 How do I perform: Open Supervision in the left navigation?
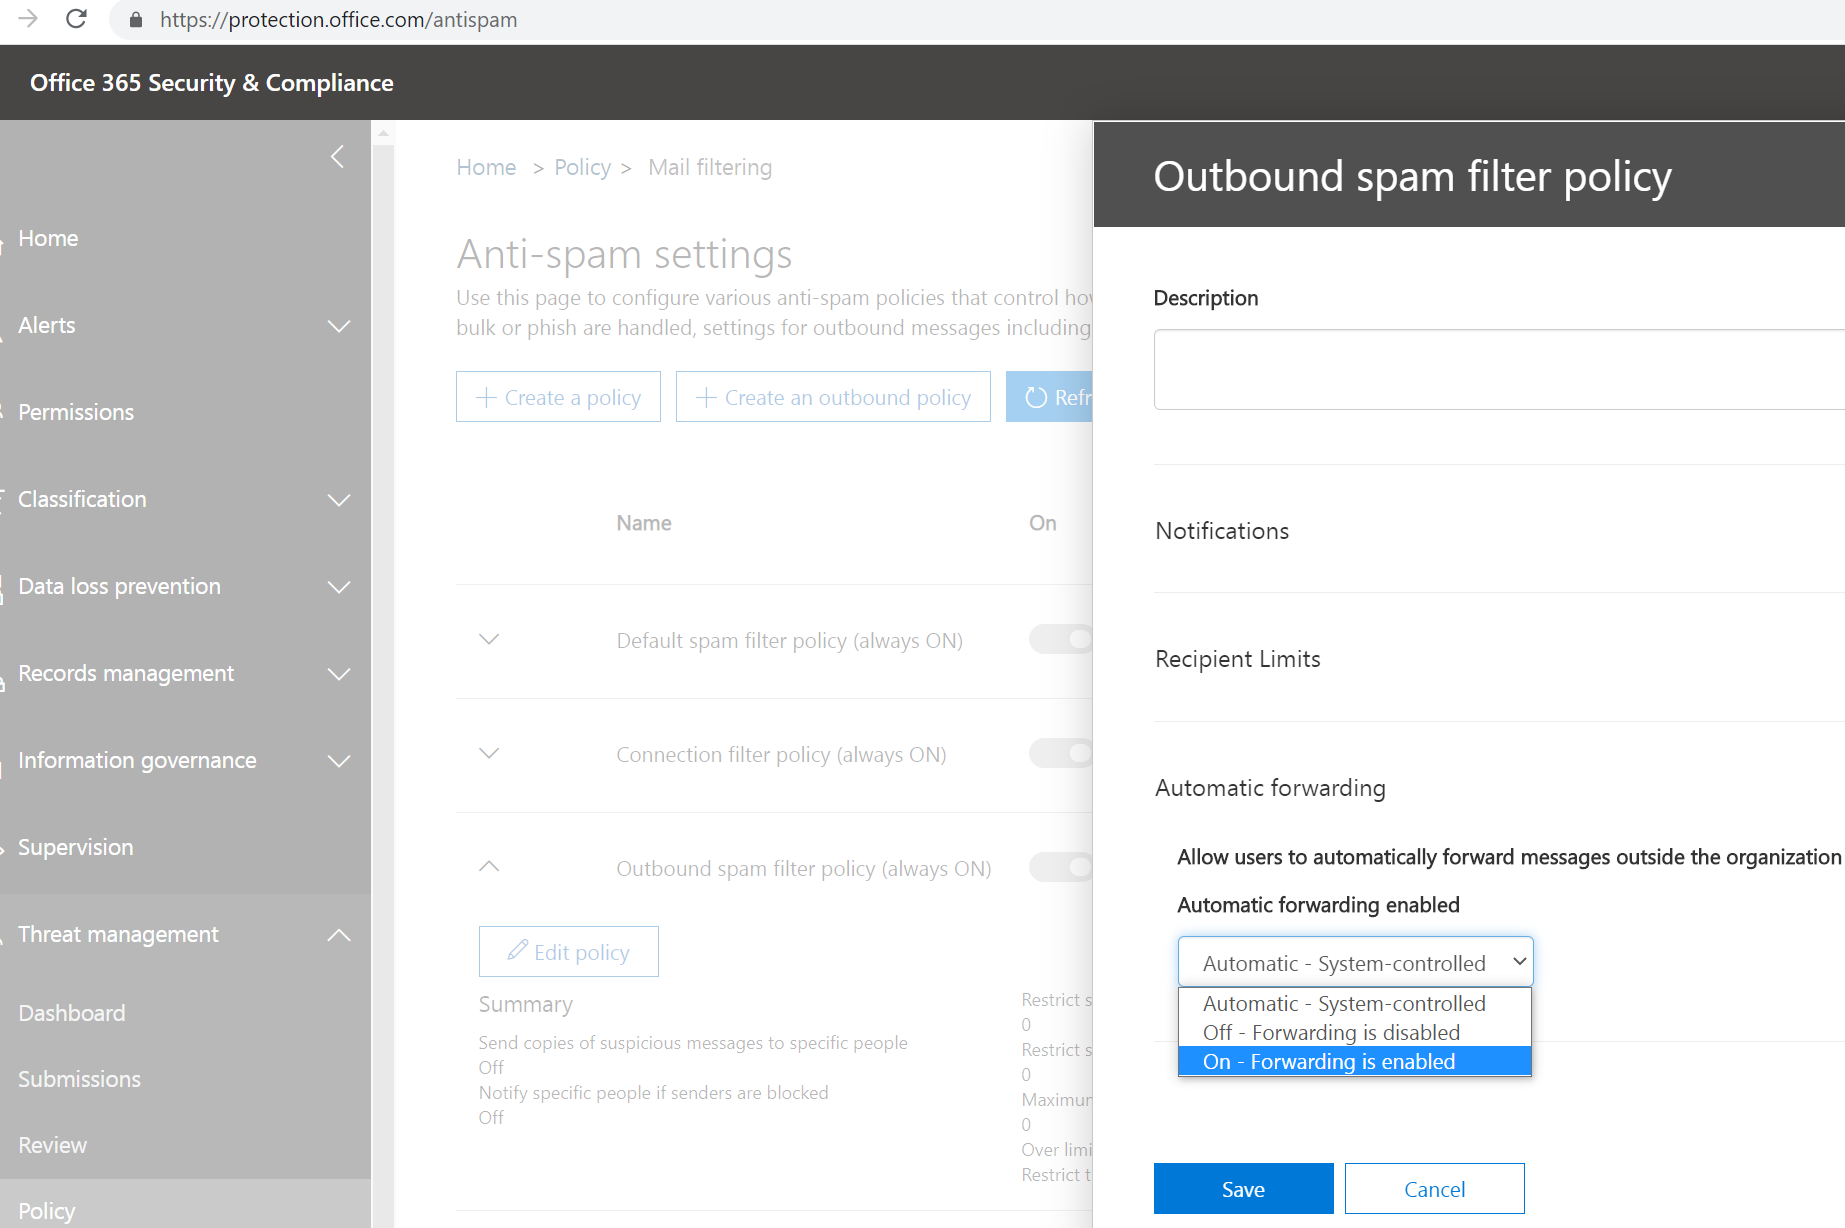click(76, 847)
